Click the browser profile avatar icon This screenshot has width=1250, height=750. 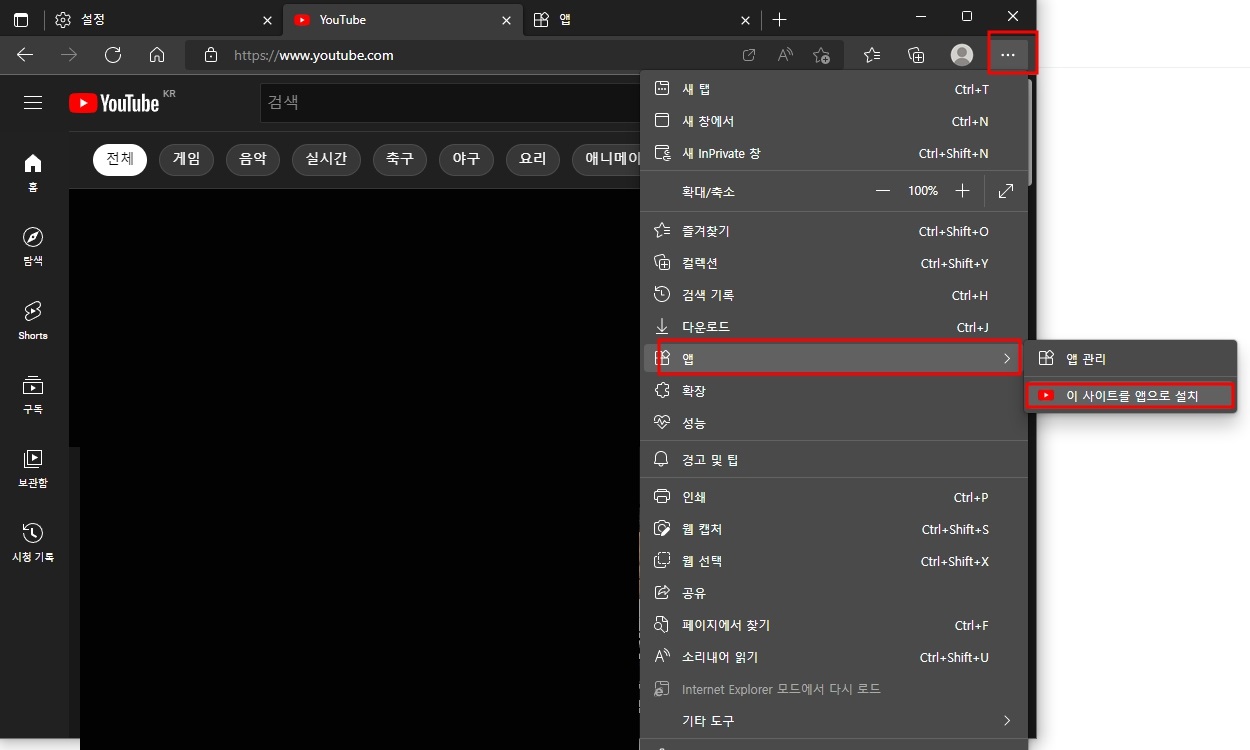pyautogui.click(x=961, y=55)
